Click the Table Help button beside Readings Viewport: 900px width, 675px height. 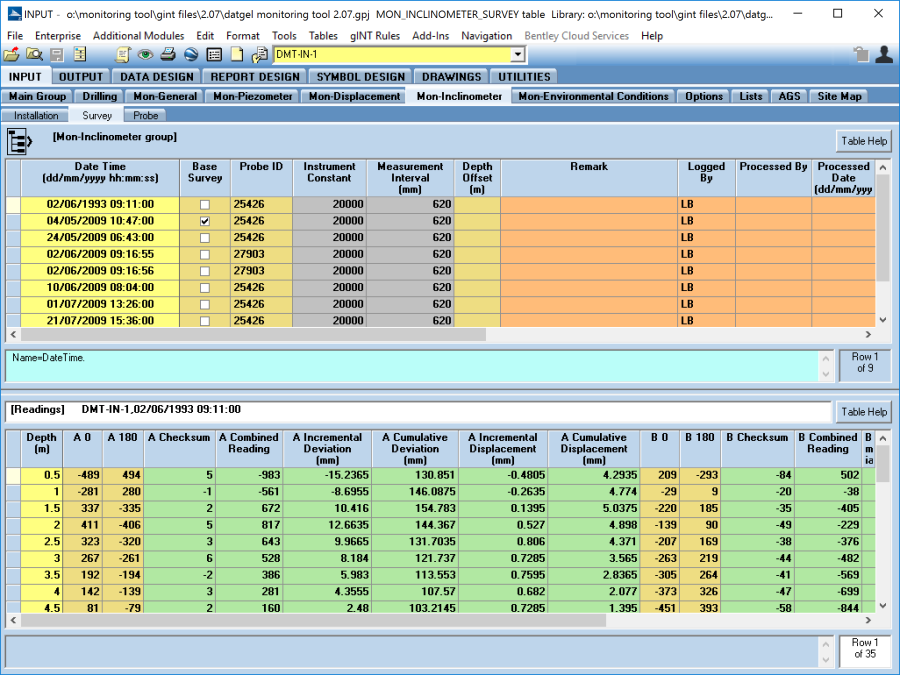pos(863,412)
